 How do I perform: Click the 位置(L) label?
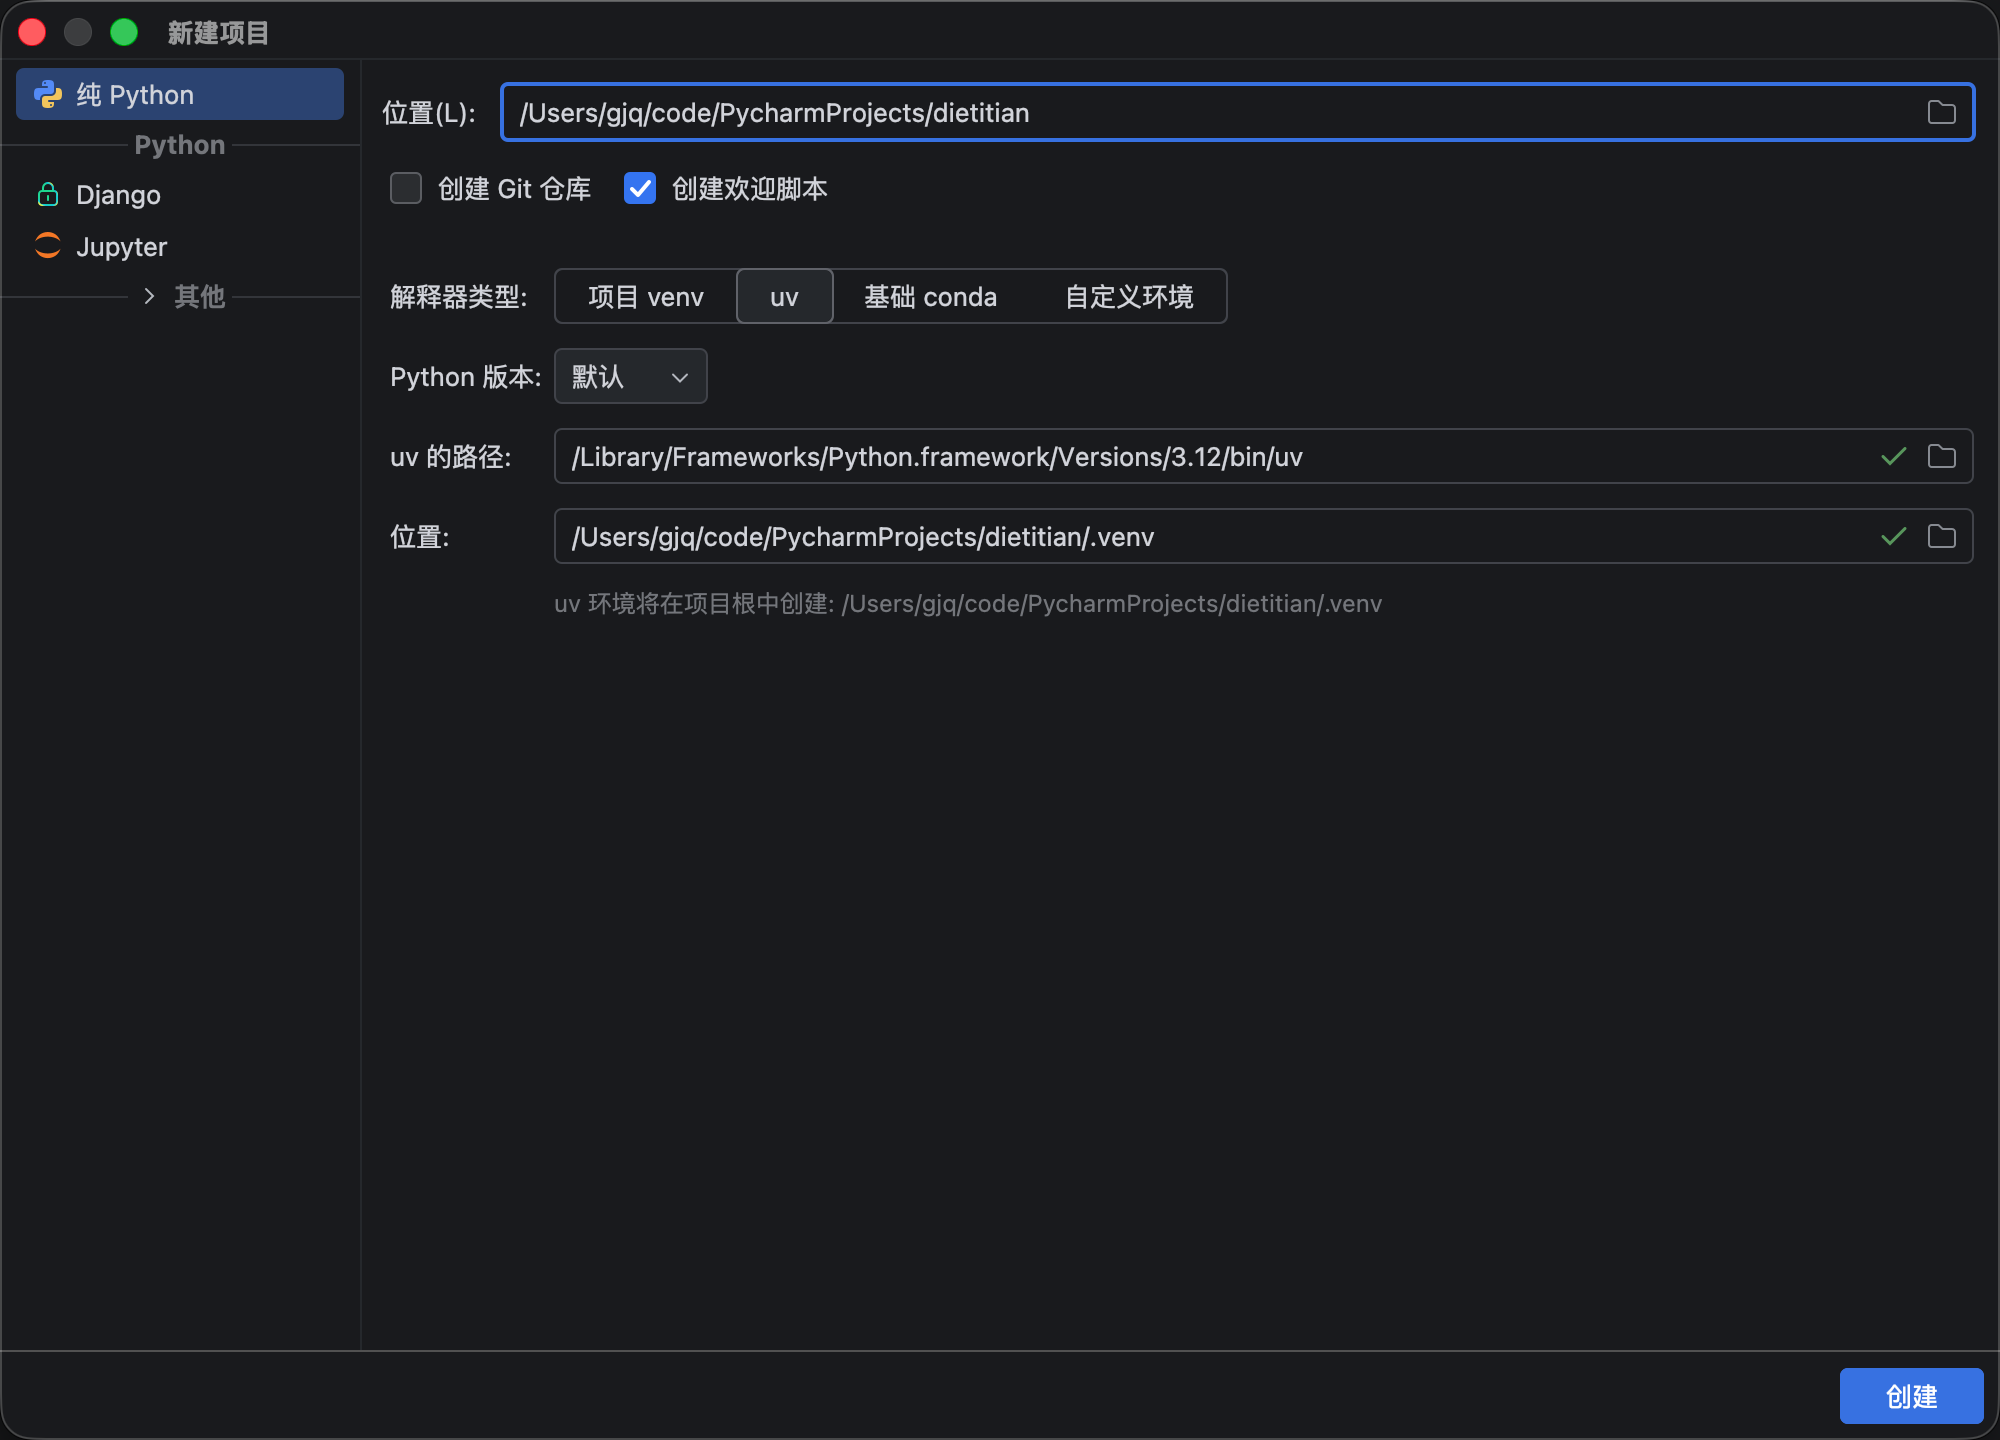click(x=429, y=113)
